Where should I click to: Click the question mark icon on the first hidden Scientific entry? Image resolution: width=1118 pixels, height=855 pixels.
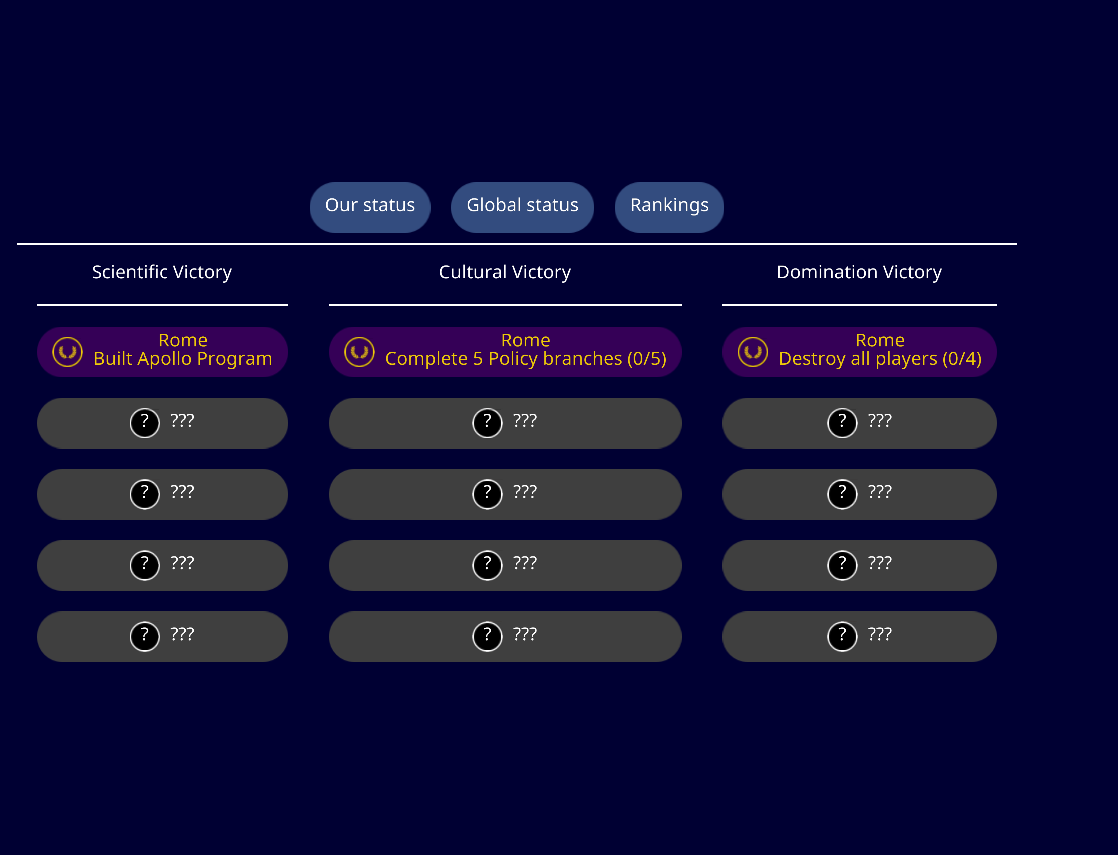pos(144,422)
